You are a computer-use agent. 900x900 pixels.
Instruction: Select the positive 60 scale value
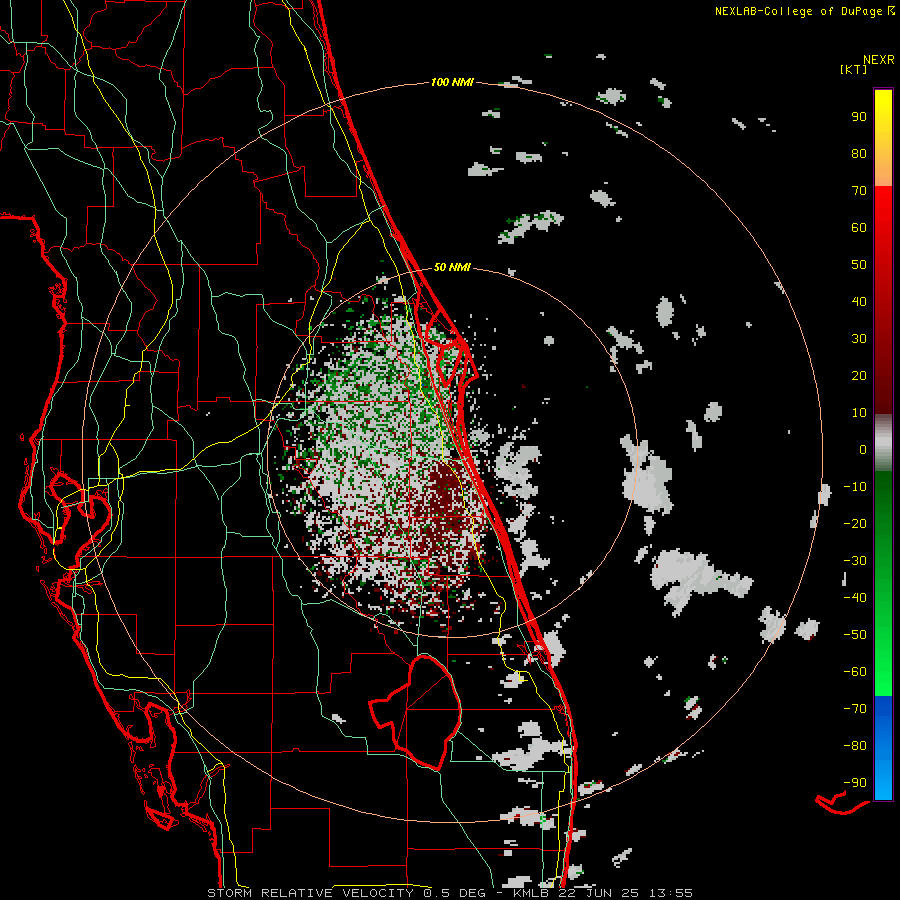[859, 228]
